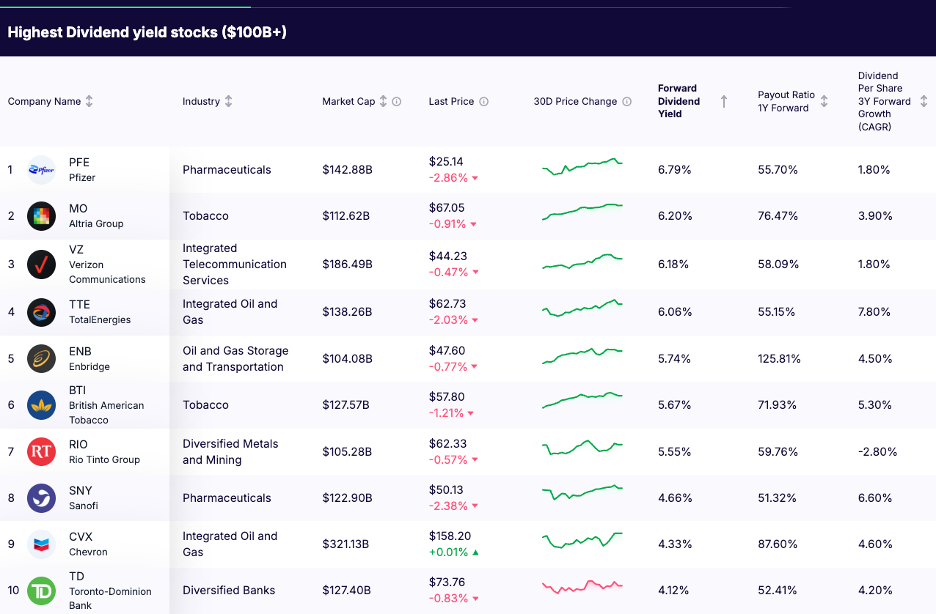Open the RIO ticker link

[78, 445]
